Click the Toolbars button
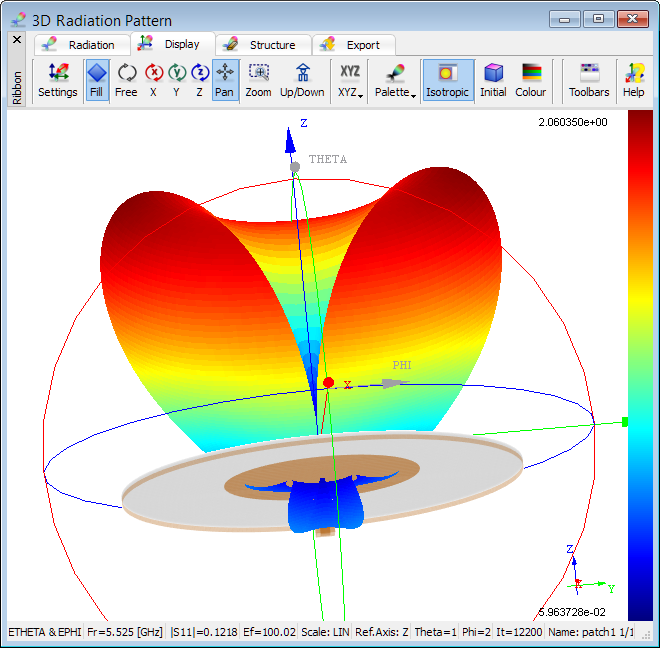660x648 pixels. point(589,80)
